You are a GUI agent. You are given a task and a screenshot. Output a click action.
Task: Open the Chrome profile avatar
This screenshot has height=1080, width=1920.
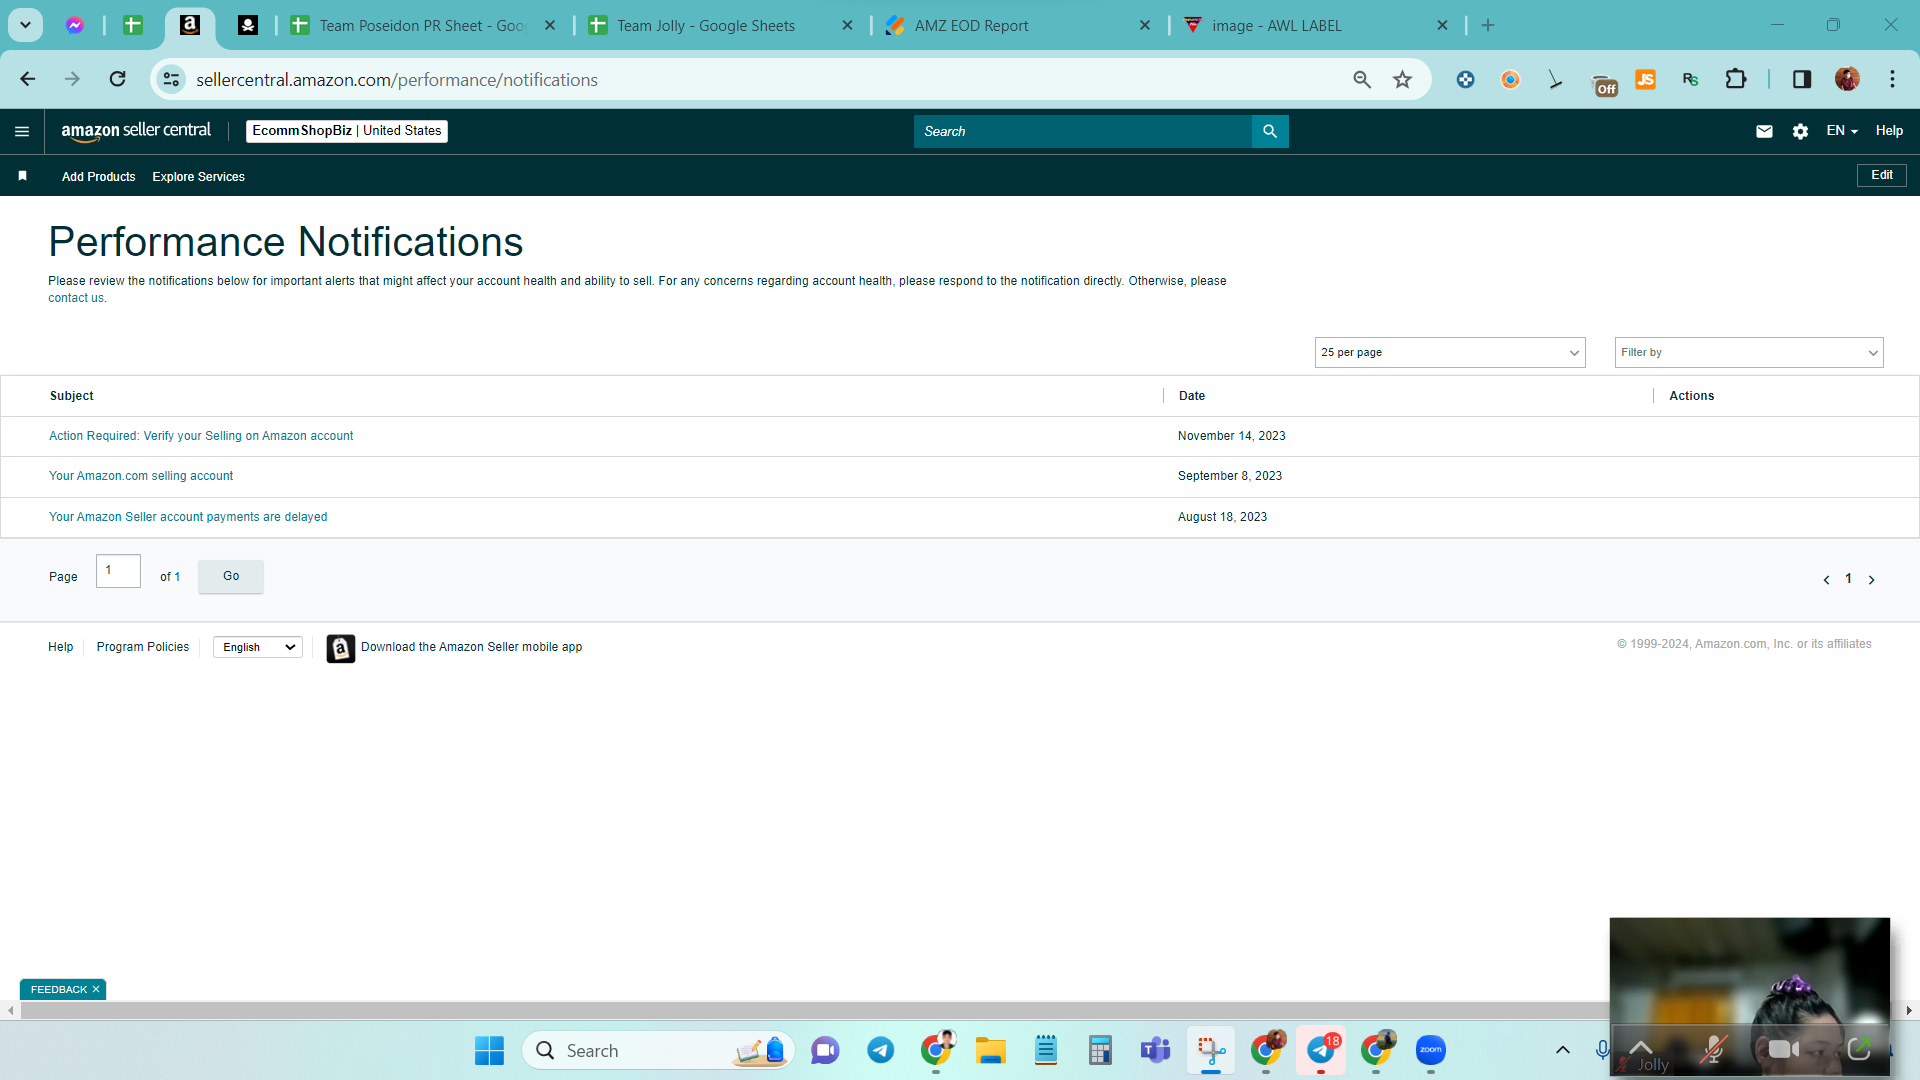click(x=1847, y=79)
